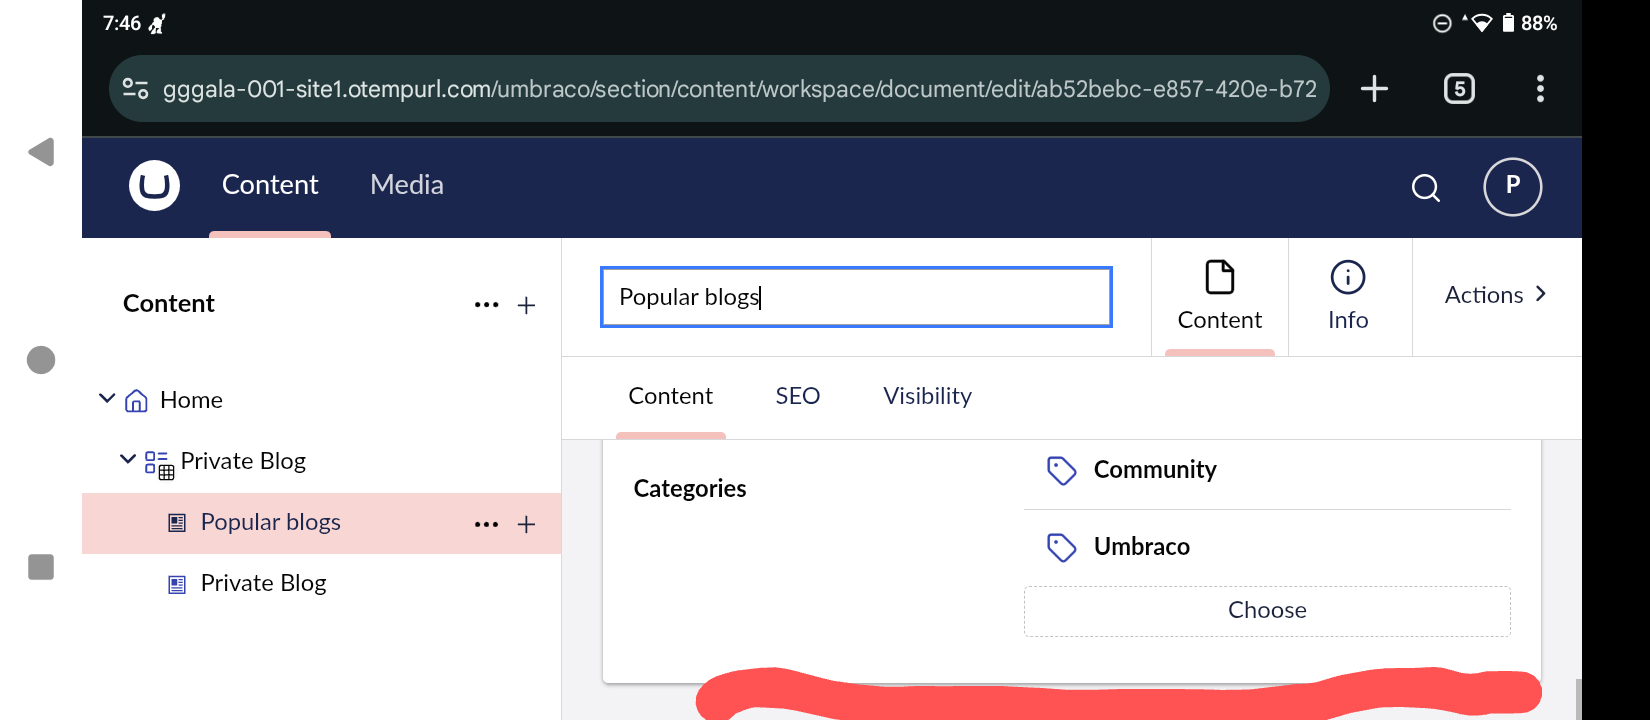View site info icon in the address bar
1650x720 pixels.
tap(136, 88)
